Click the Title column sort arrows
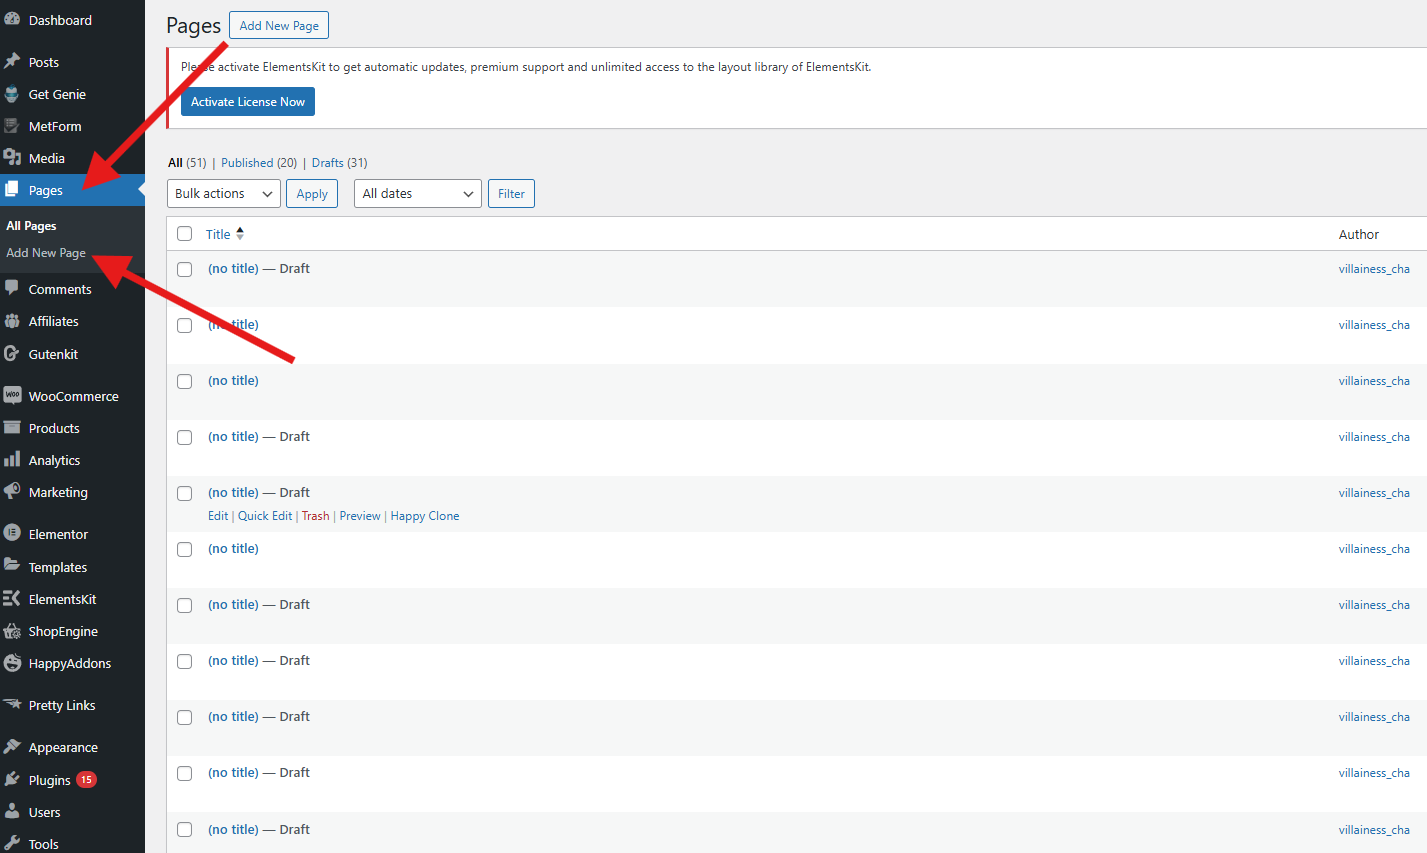This screenshot has height=853, width=1427. tap(240, 234)
